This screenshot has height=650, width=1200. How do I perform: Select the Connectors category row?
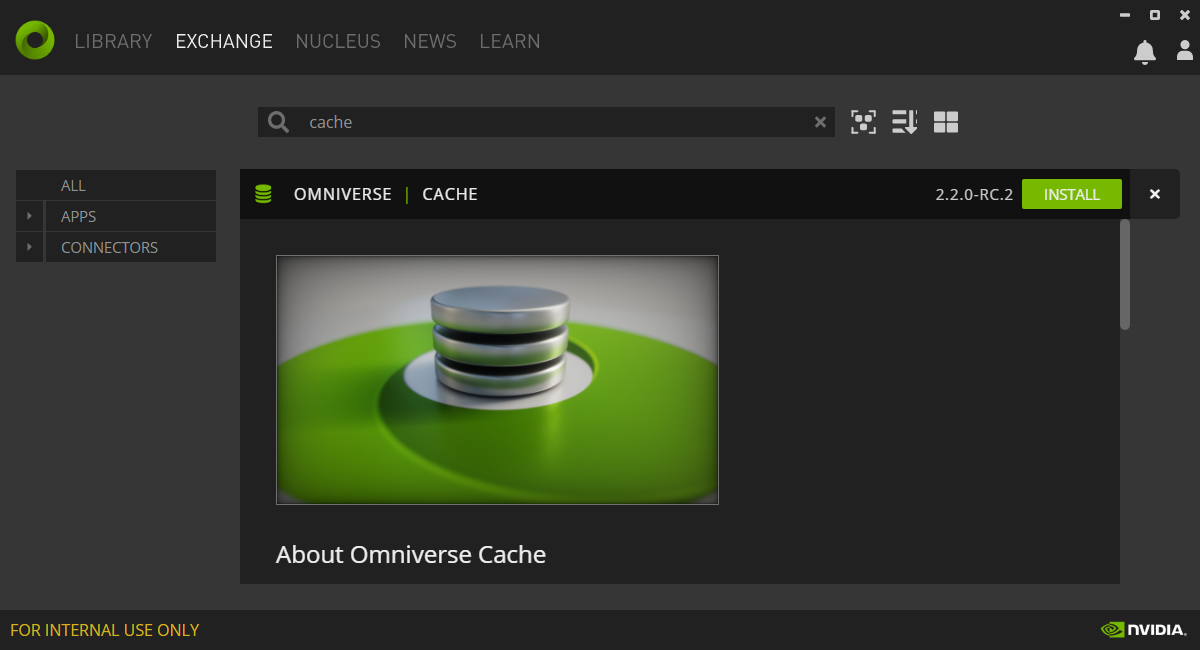[131, 247]
